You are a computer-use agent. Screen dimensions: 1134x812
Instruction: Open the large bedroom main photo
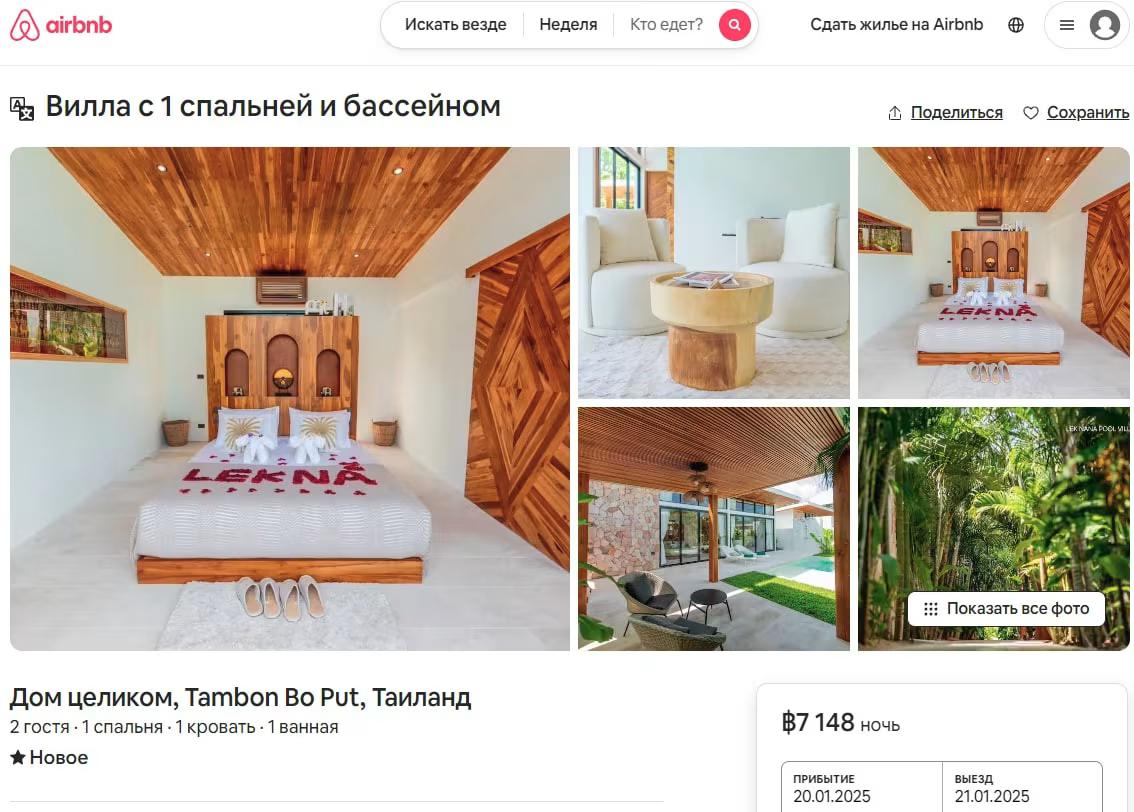pos(290,399)
